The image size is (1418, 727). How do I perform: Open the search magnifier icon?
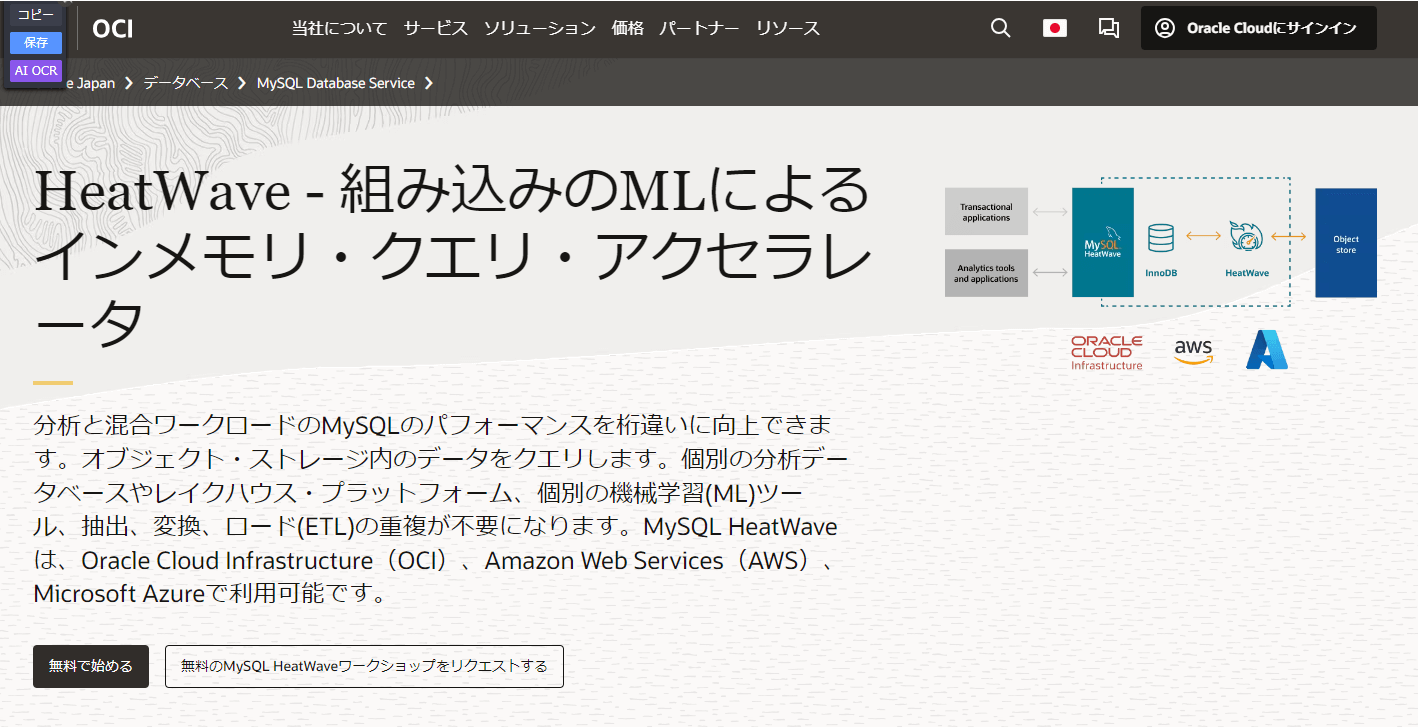(x=1000, y=28)
